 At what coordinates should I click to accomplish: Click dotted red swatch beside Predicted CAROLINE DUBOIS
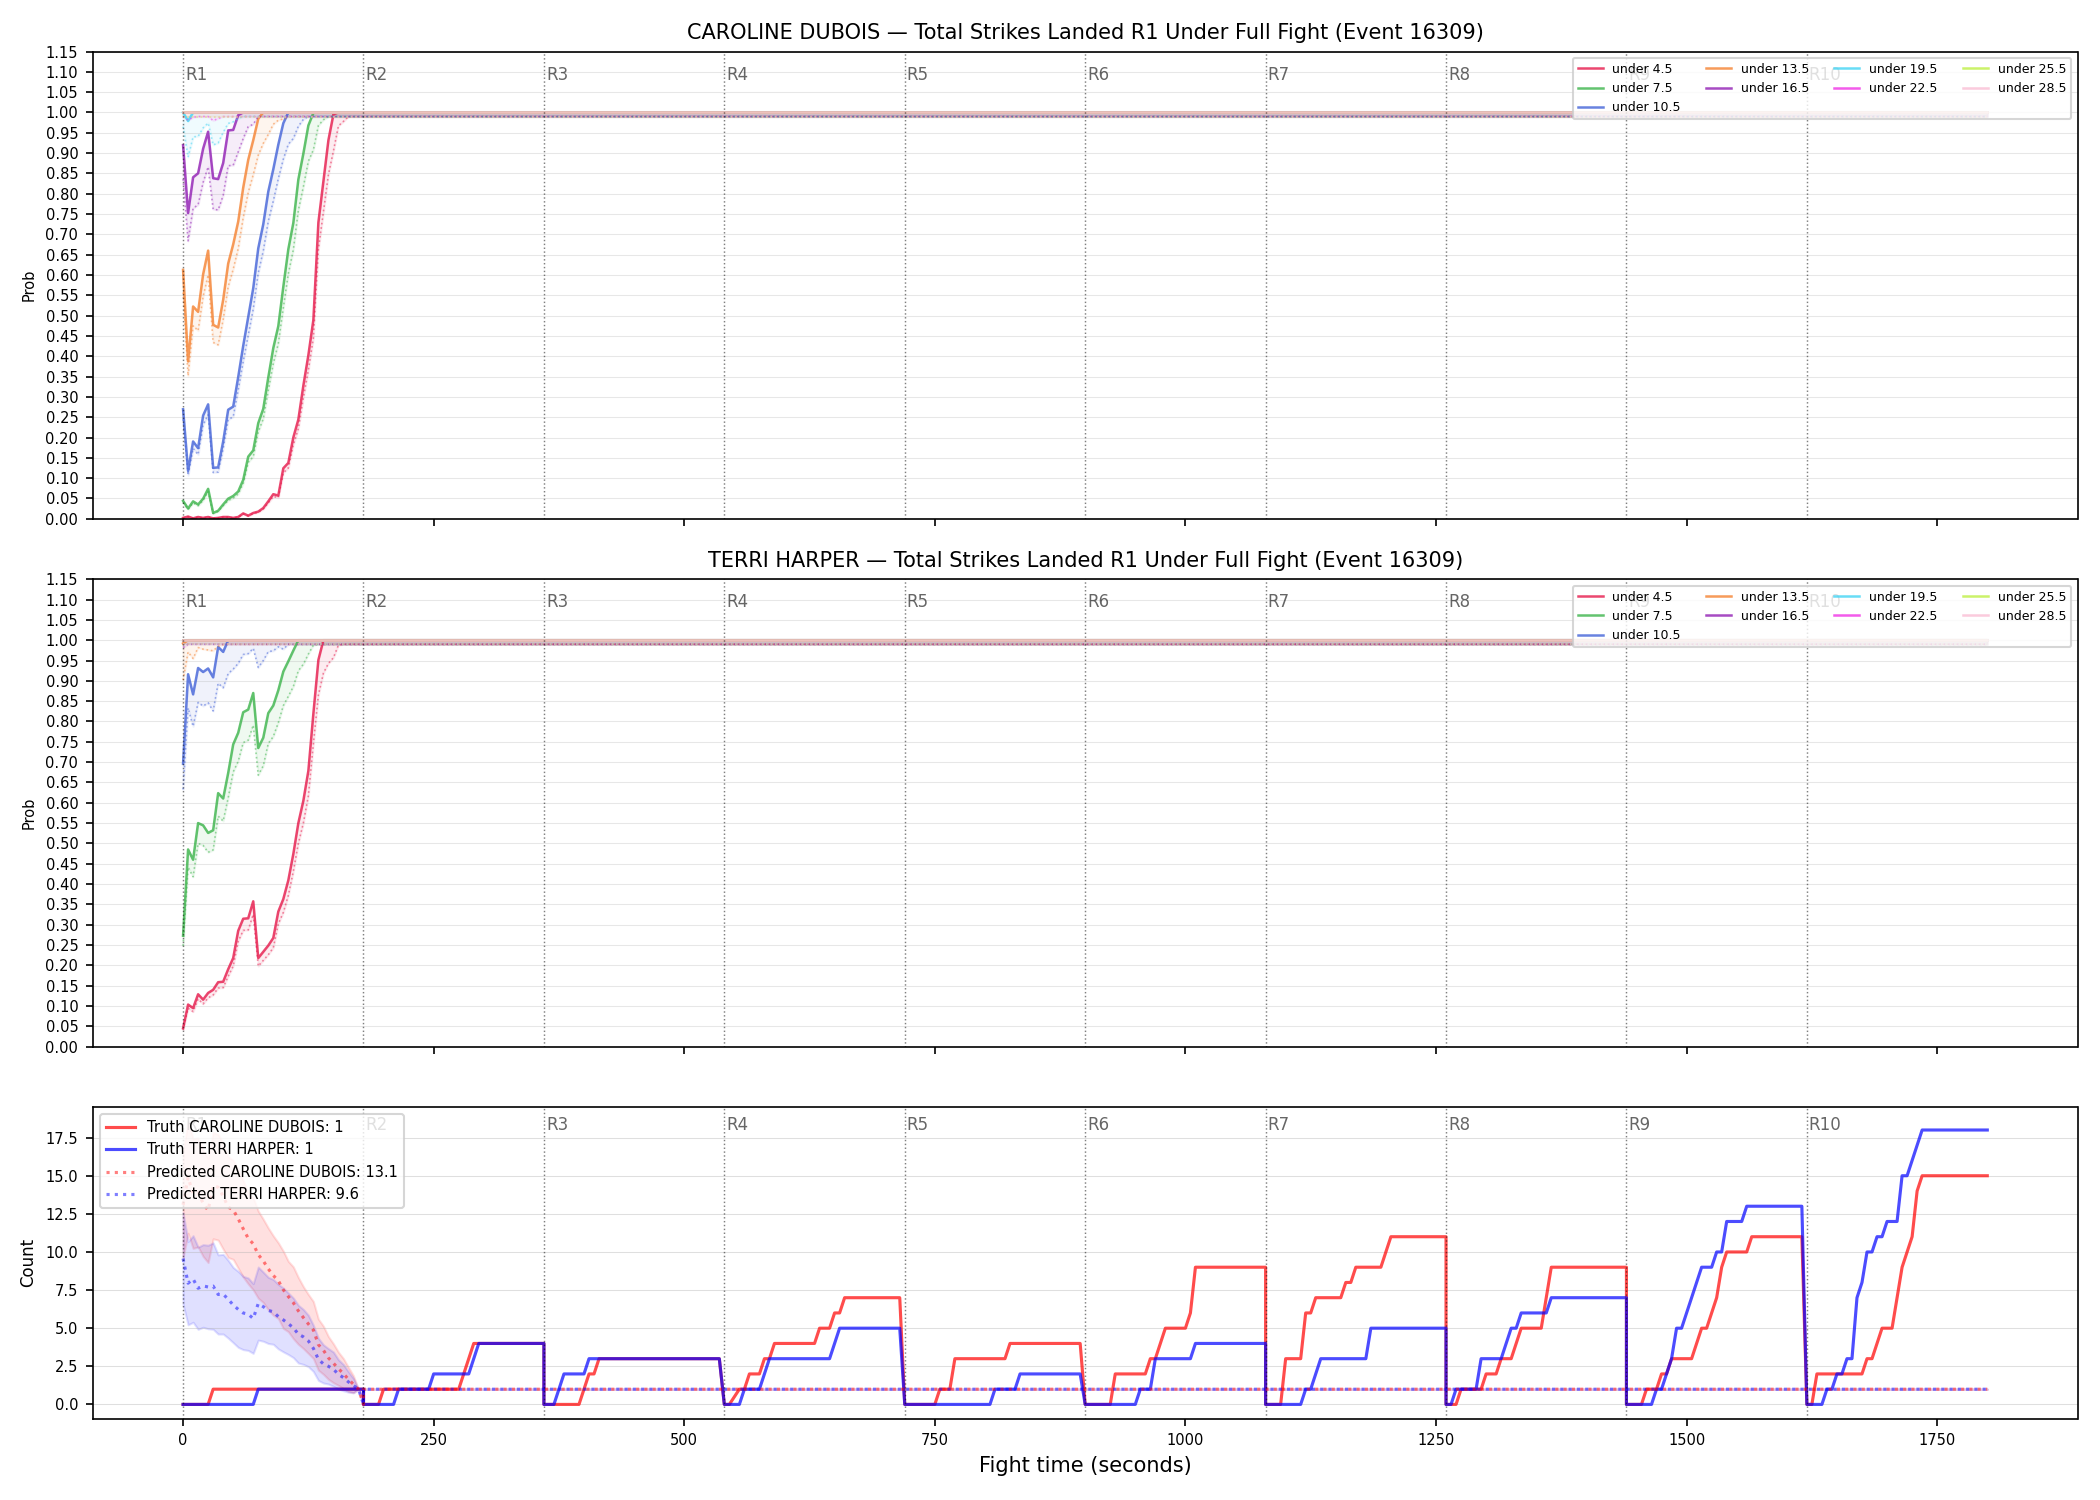121,1172
